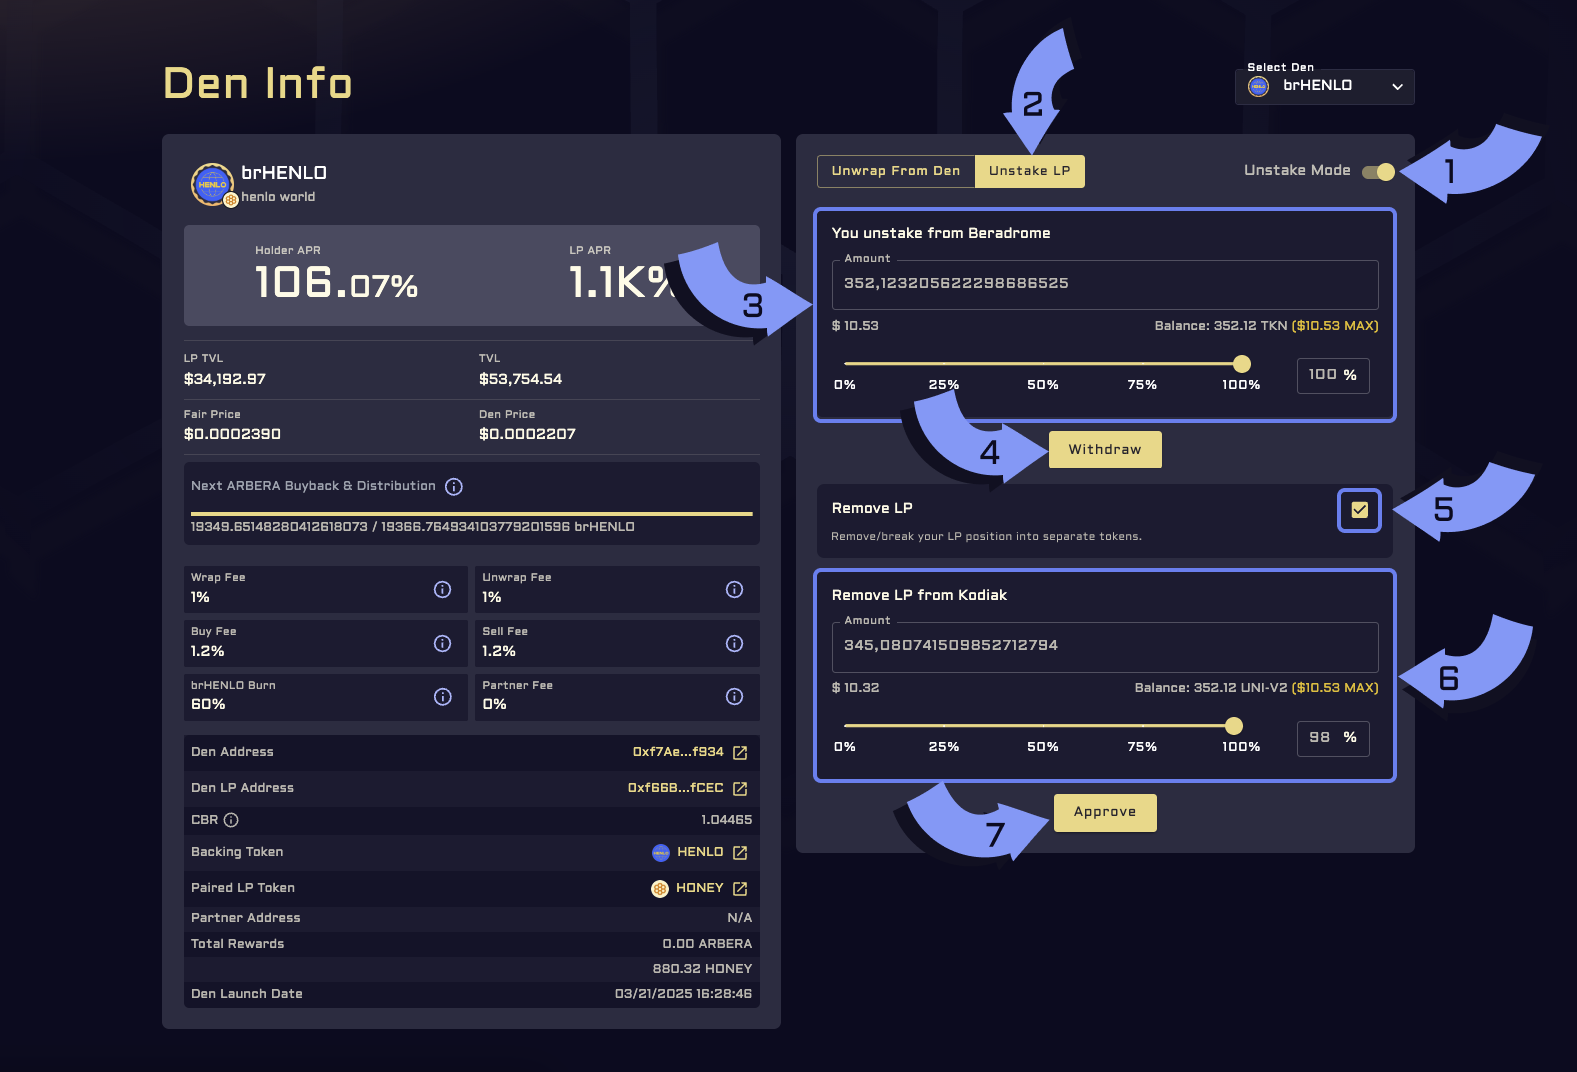Screen dimensions: 1577x1072
Task: Open HONEY paired token external link icon
Action: (x=740, y=888)
